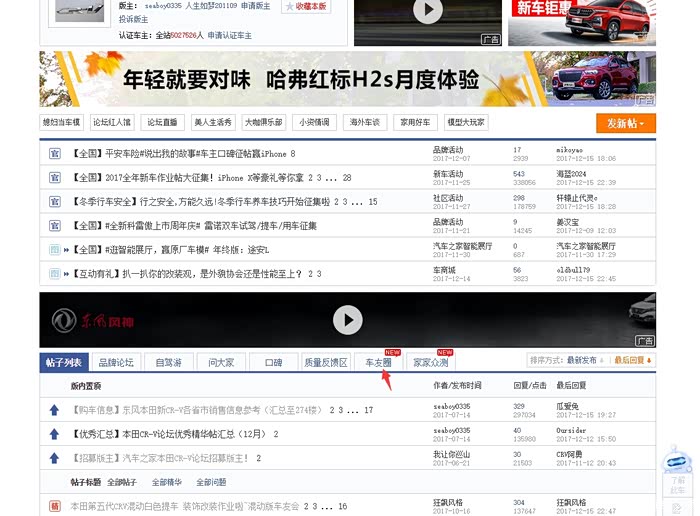Image resolution: width=700 pixels, height=516 pixels.
Task: Play the 东风风神 banner video
Action: (347, 320)
